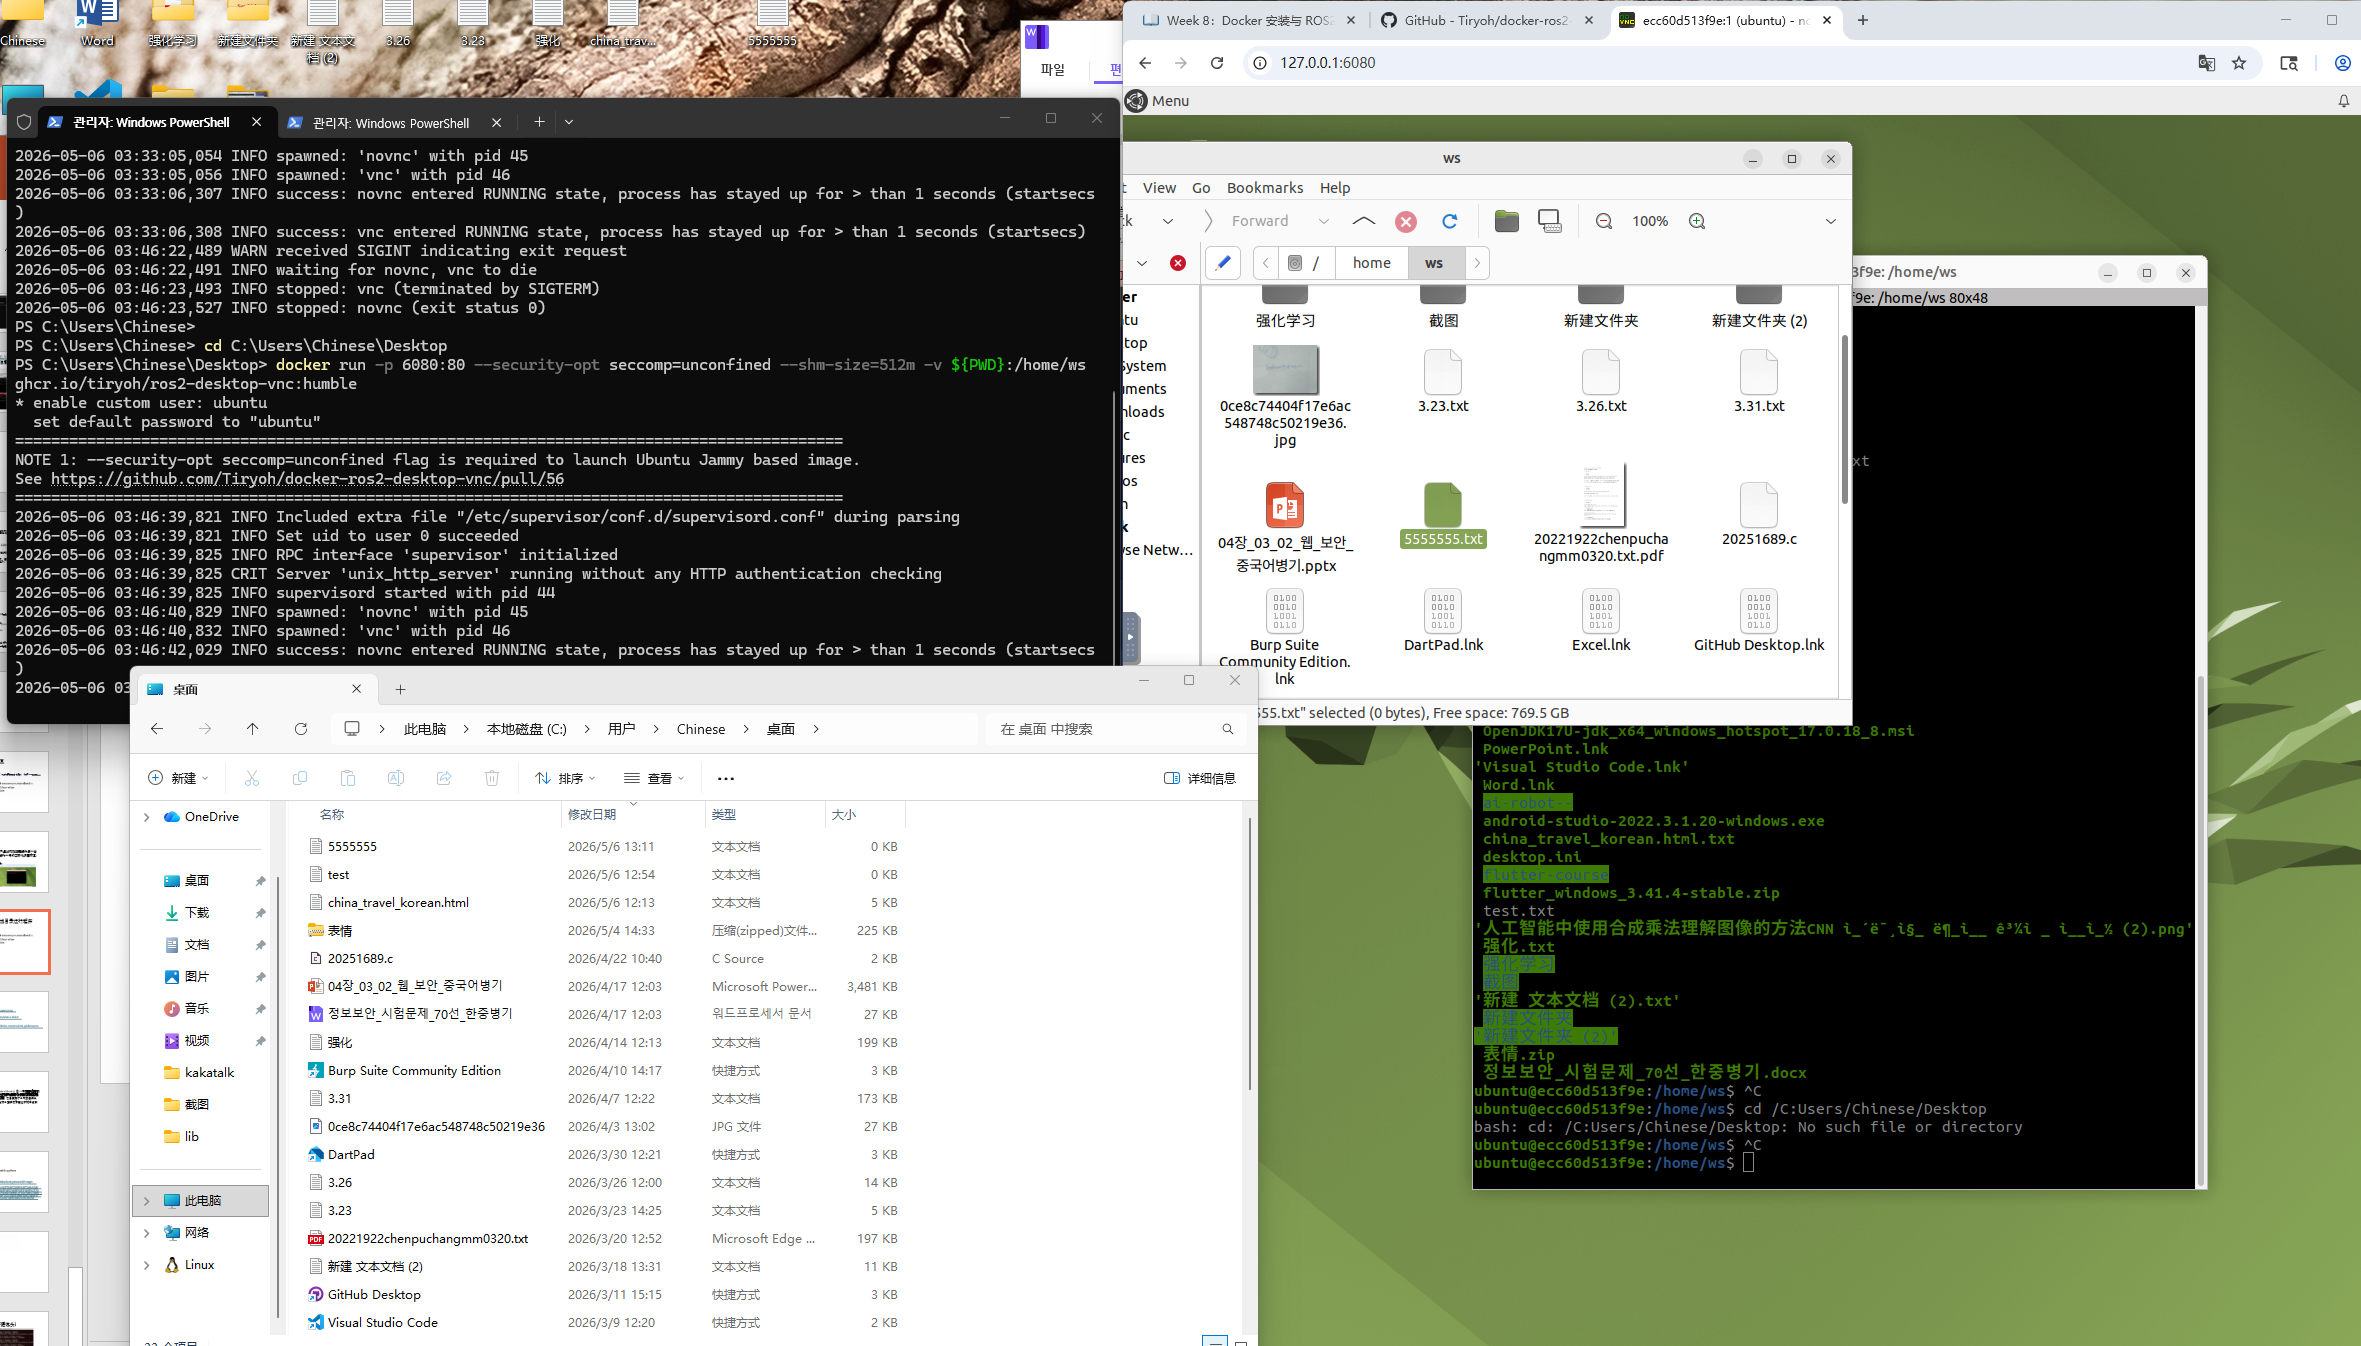Click the paste icon in Explorer toolbar
The width and height of the screenshot is (2361, 1346).
pyautogui.click(x=348, y=778)
